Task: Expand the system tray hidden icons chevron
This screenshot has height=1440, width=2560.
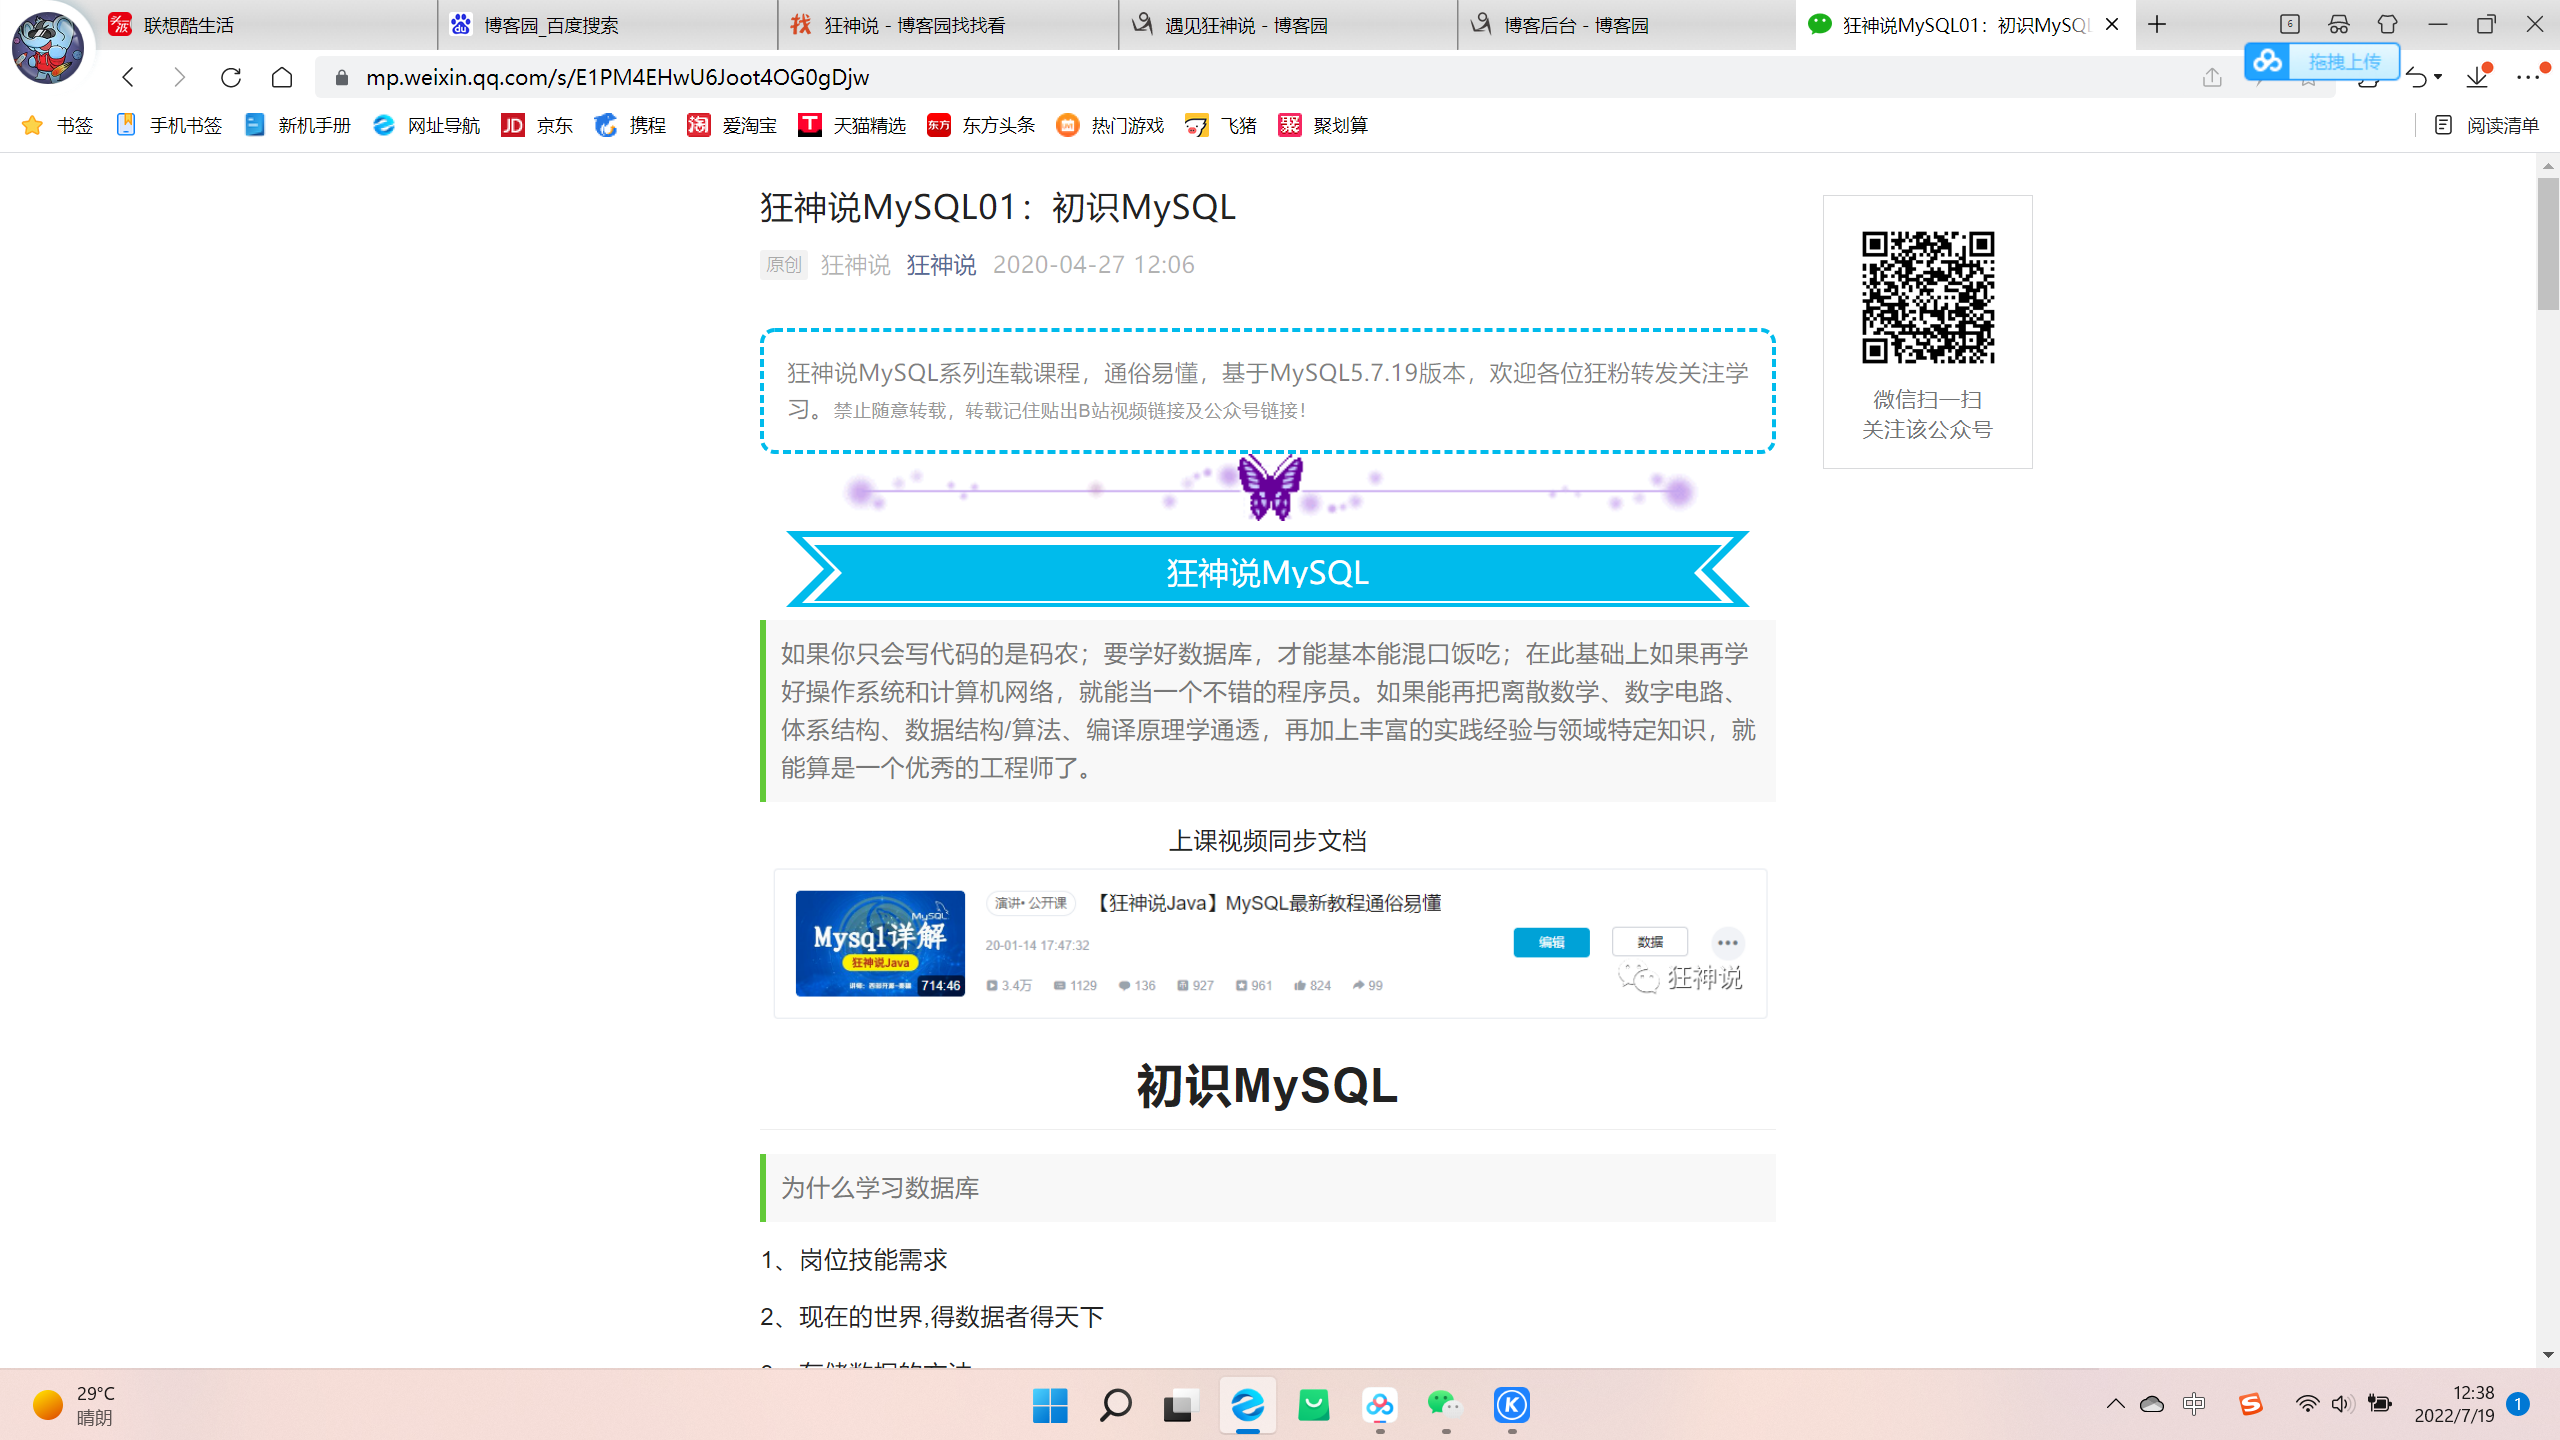Action: (x=2115, y=1403)
